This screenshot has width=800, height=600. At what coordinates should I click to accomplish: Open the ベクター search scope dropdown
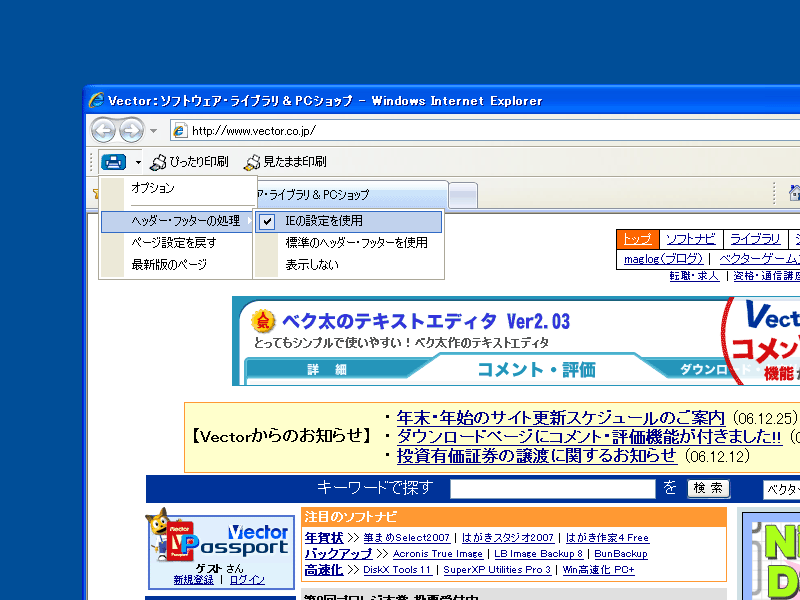(782, 489)
